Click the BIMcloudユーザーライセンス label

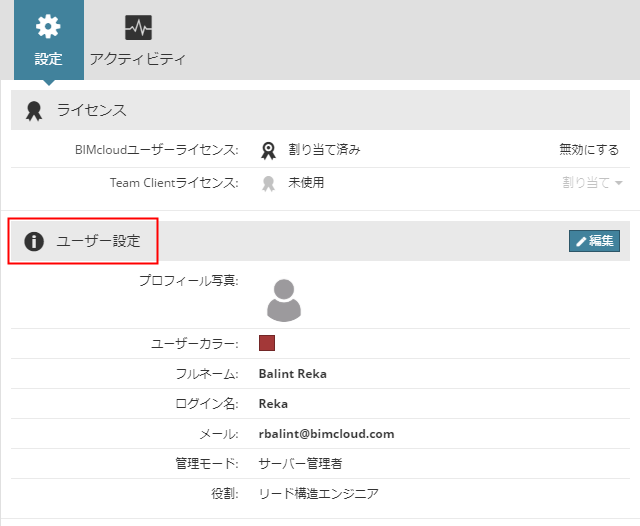point(157,150)
